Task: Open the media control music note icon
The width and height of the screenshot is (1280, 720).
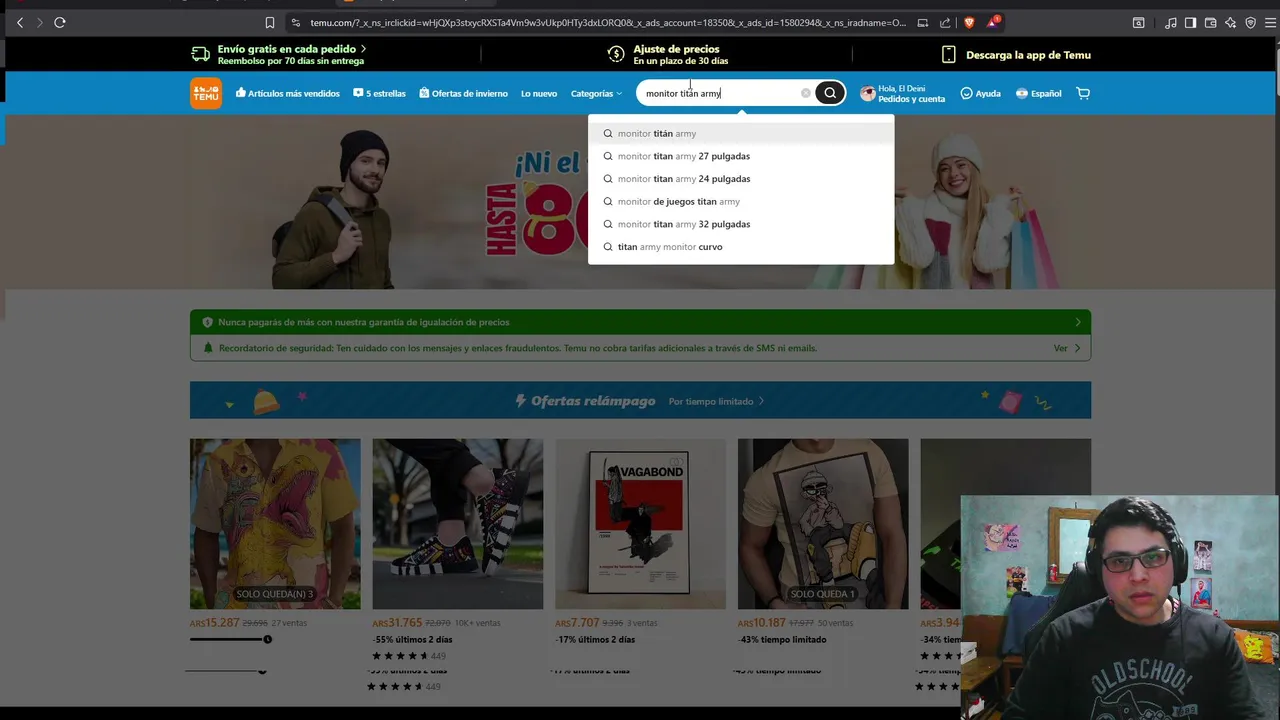Action: click(x=1171, y=22)
